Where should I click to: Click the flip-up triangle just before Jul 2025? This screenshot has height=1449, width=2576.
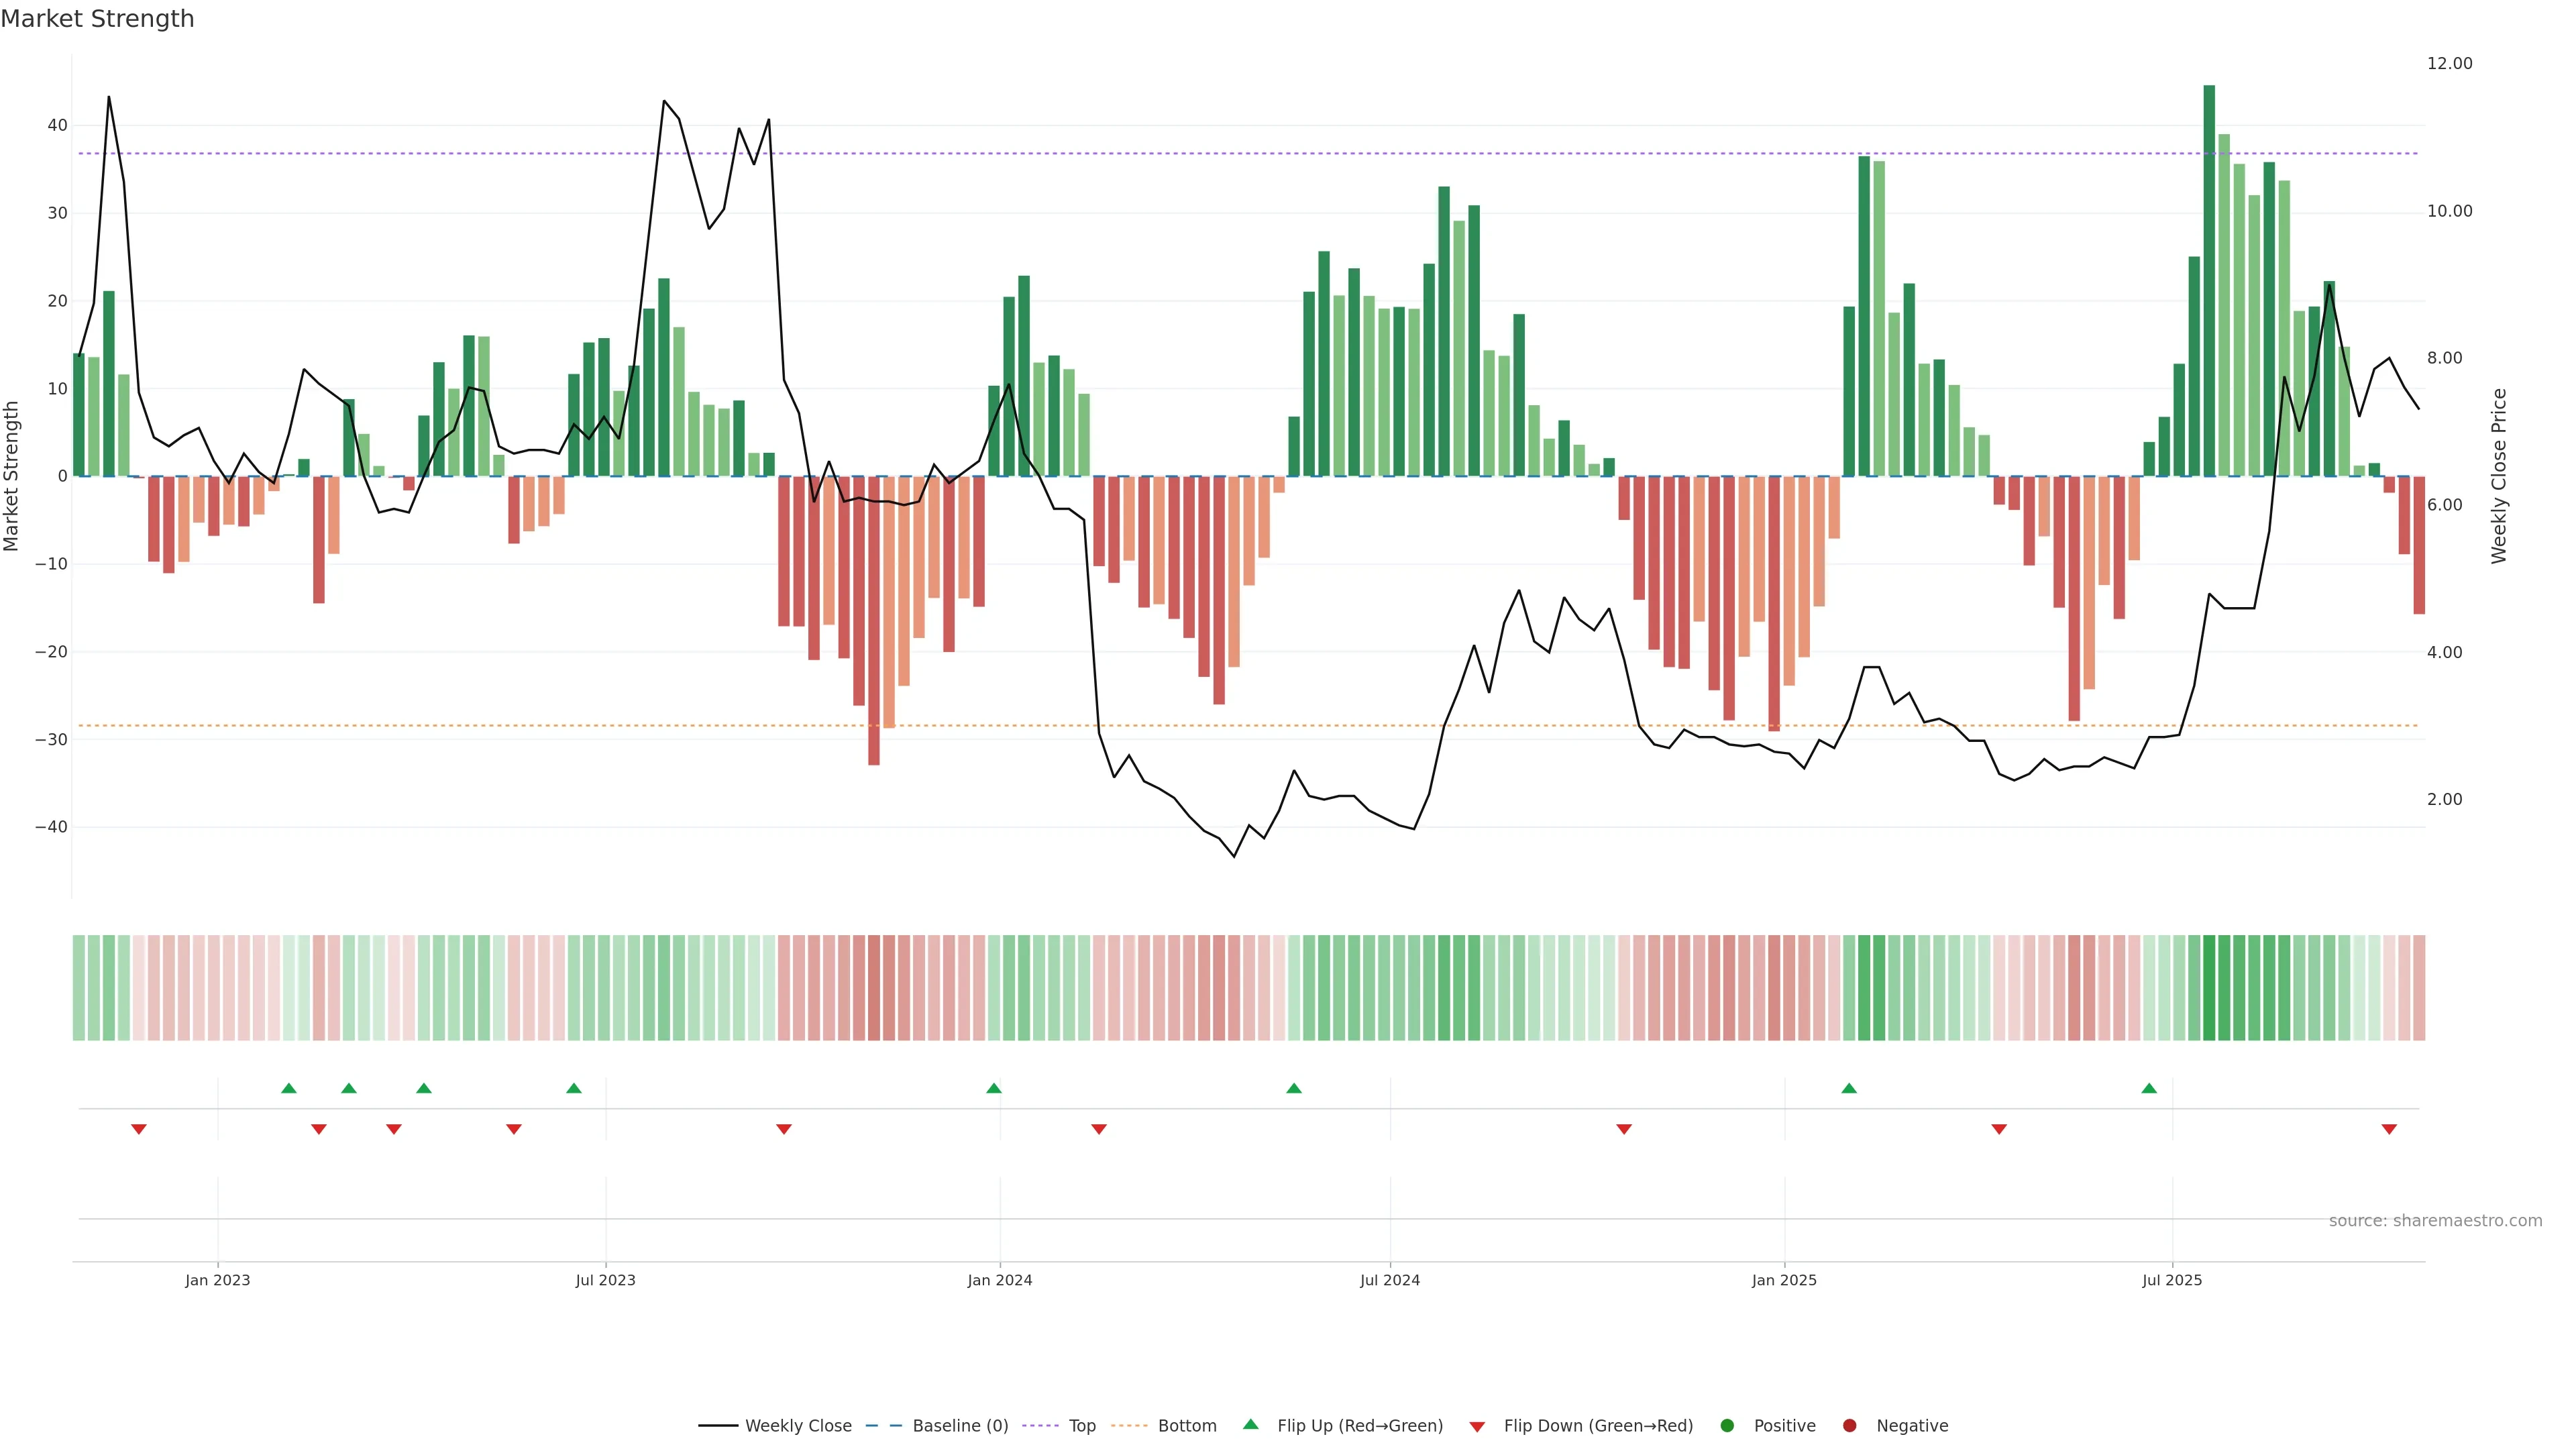2149,1088
